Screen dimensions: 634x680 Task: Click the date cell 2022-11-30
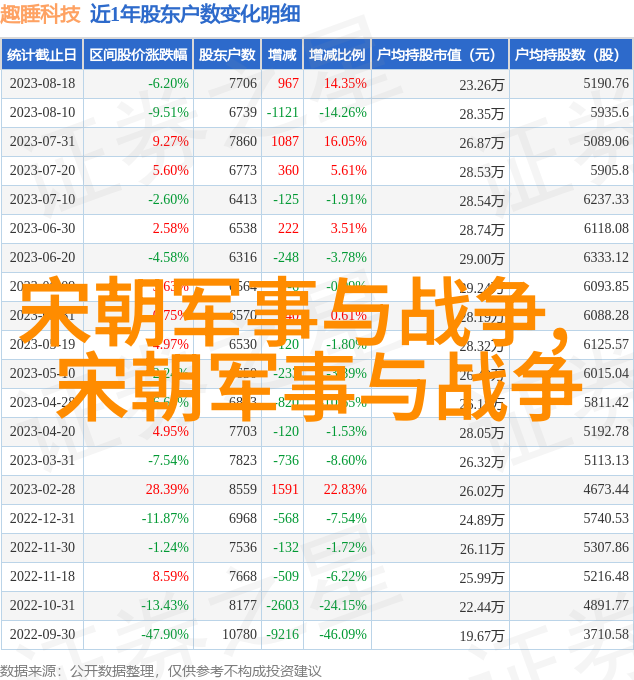pos(42,548)
